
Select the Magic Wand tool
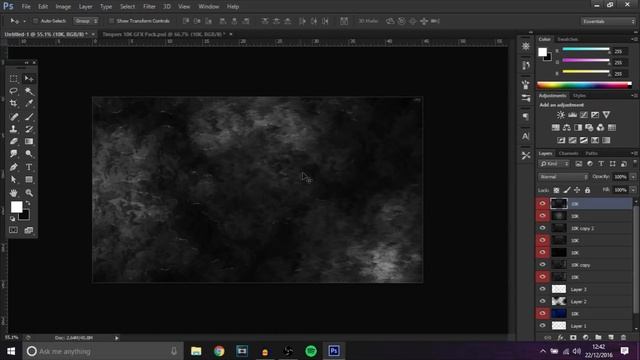pyautogui.click(x=29, y=91)
